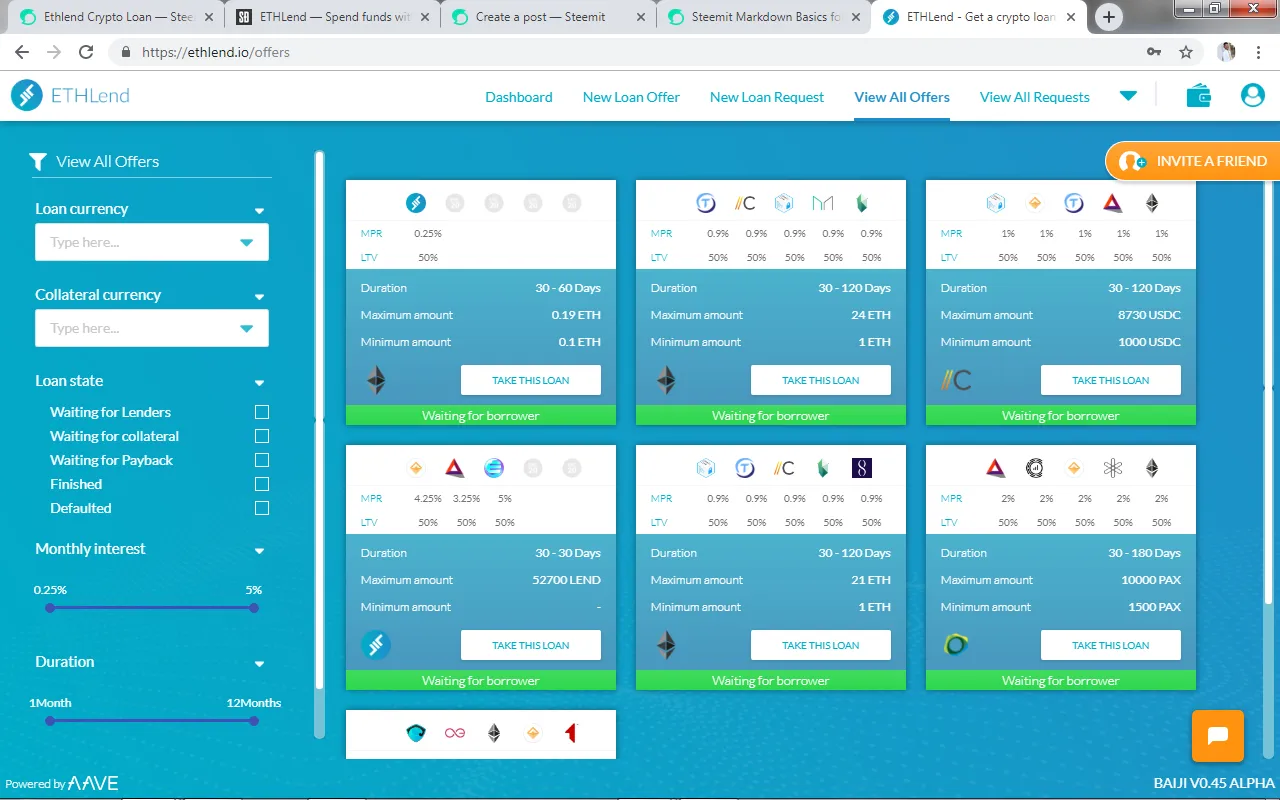Take the 0.19 ETH loan offer

click(x=531, y=380)
